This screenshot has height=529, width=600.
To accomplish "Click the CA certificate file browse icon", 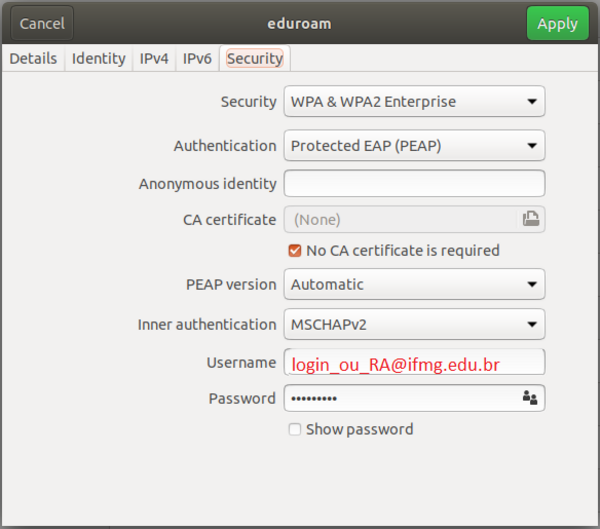I will [531, 219].
